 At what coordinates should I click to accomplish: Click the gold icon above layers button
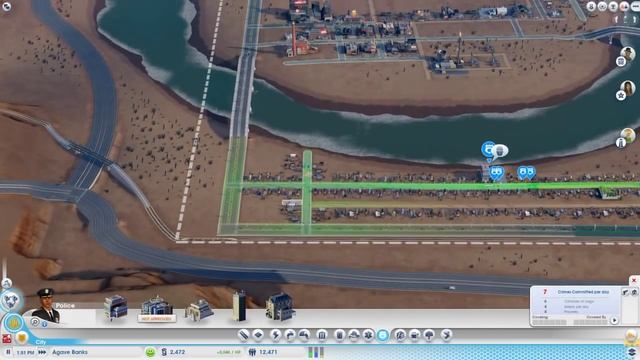pos(631,336)
